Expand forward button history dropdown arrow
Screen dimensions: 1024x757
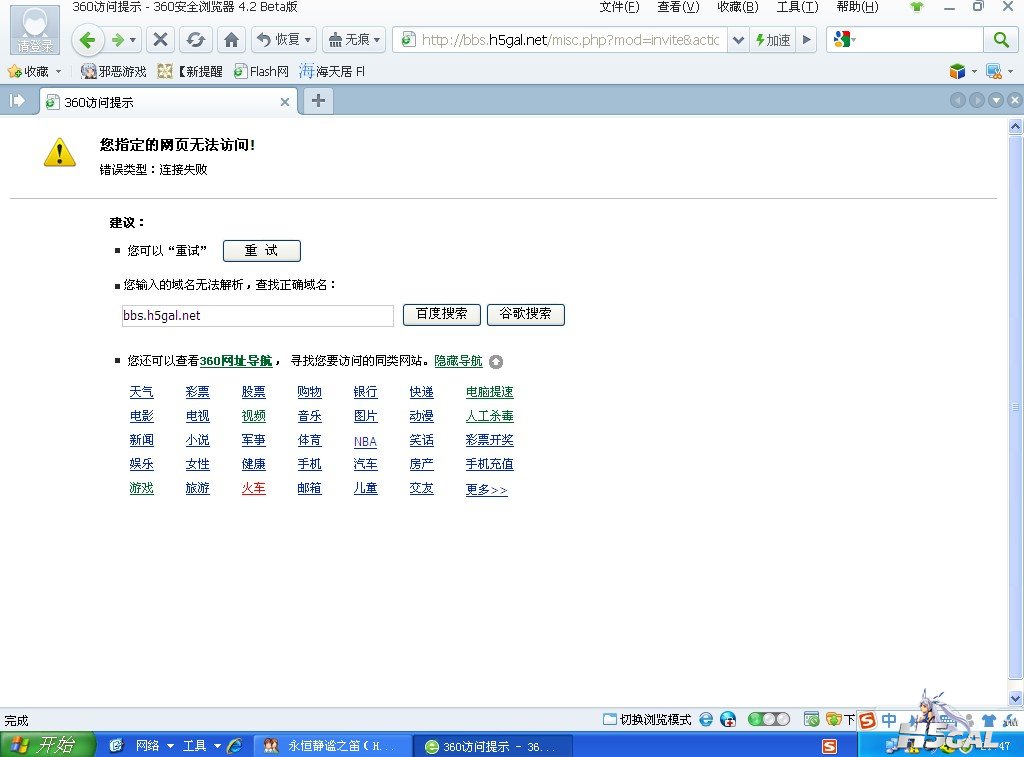pyautogui.click(x=133, y=40)
